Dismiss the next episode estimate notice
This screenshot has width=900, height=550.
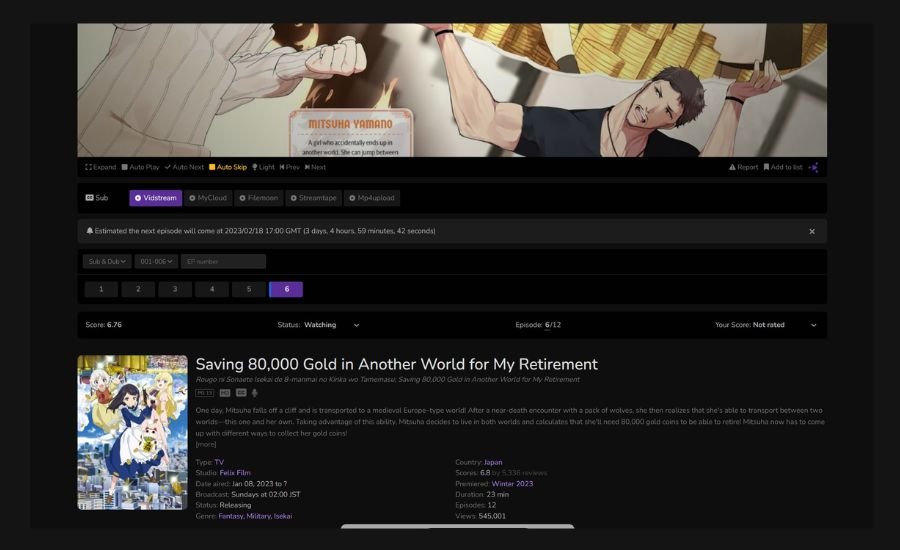tap(812, 231)
